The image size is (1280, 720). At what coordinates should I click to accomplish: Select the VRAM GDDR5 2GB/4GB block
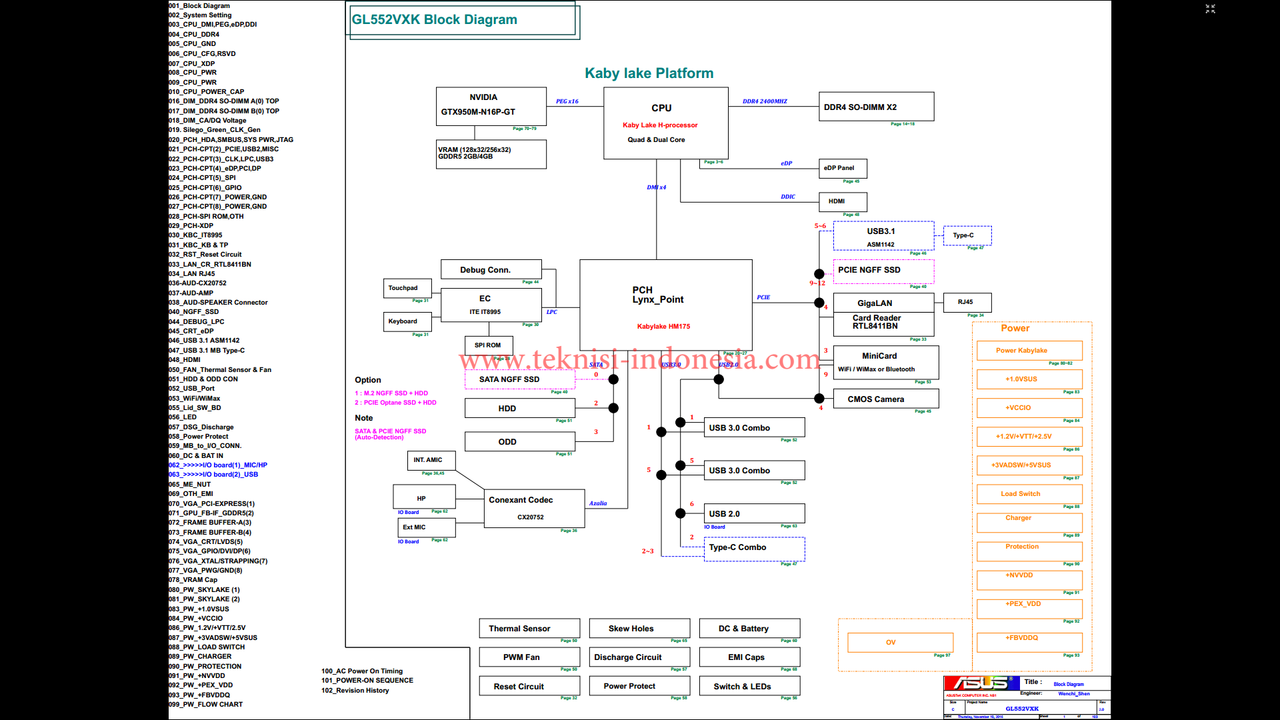click(x=492, y=154)
